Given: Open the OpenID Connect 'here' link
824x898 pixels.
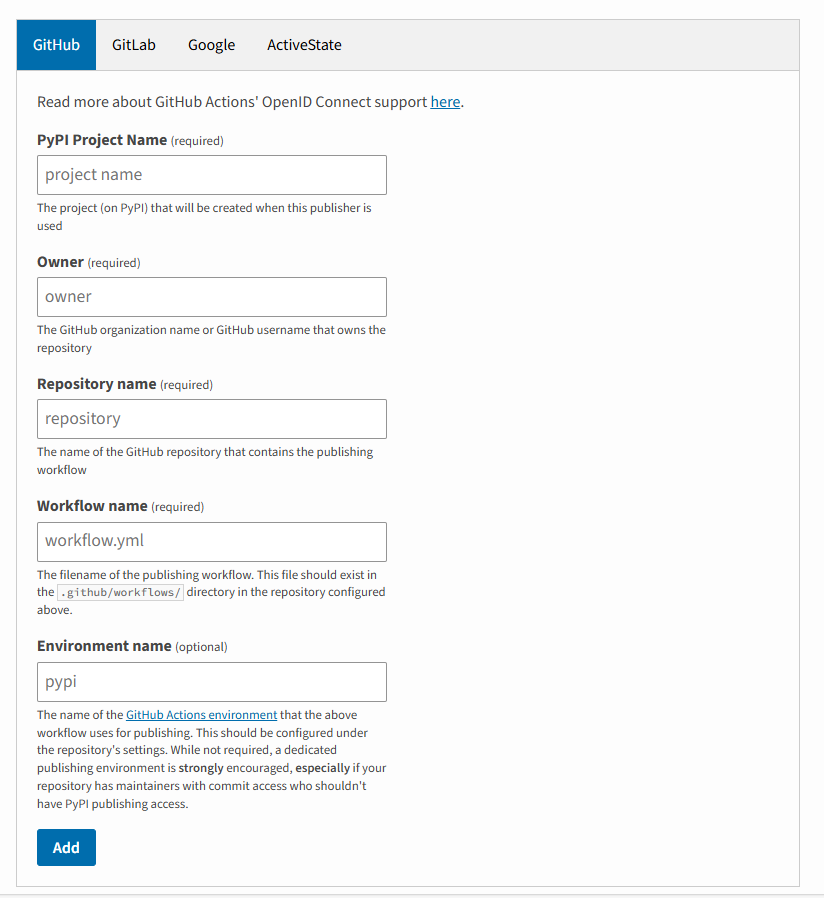Looking at the screenshot, I should click(445, 102).
